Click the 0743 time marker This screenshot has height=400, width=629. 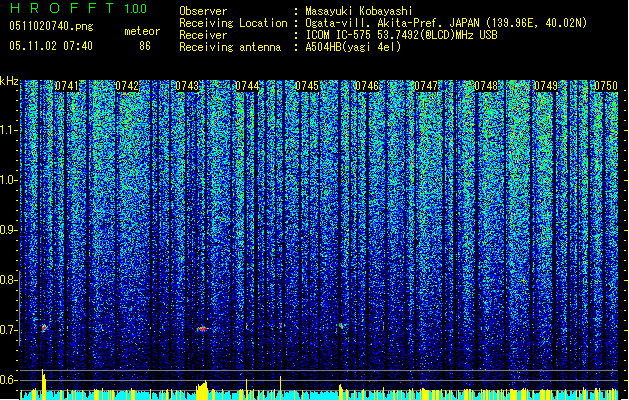pyautogui.click(x=187, y=86)
